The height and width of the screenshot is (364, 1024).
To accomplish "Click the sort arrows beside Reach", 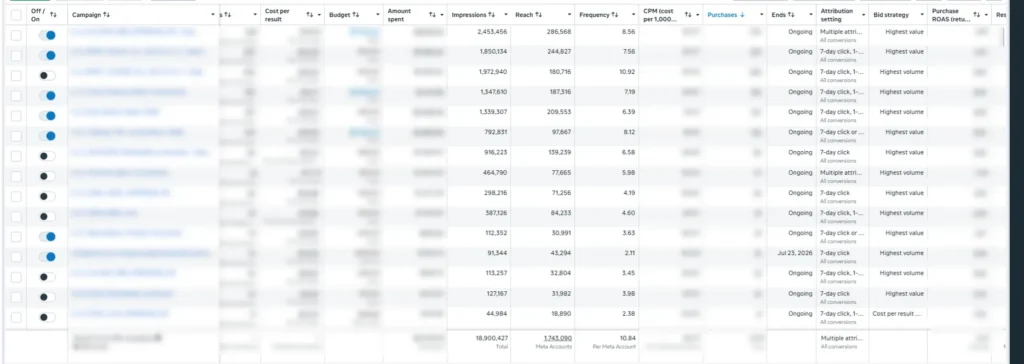I will pyautogui.click(x=539, y=14).
